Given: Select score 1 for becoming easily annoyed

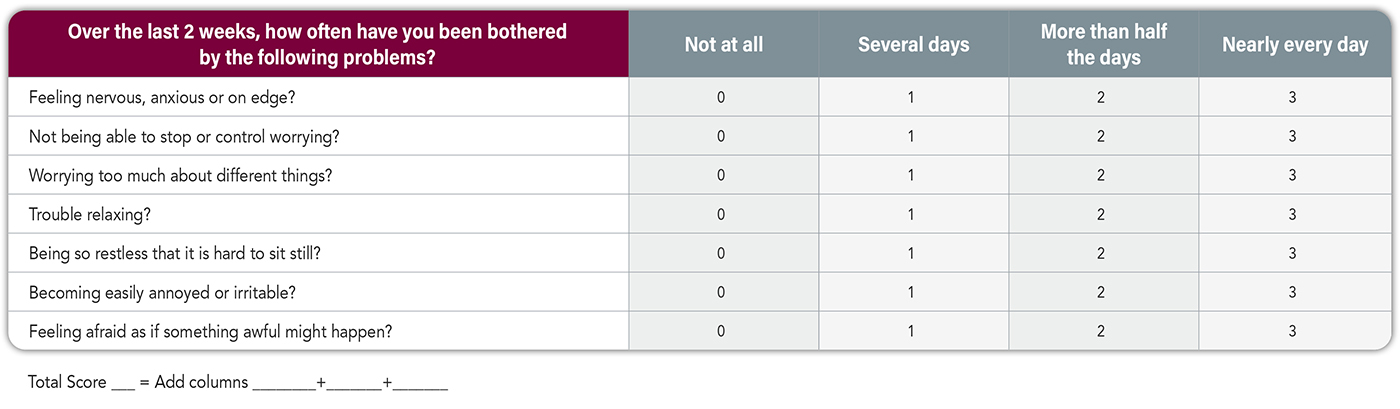Looking at the screenshot, I should [x=911, y=293].
